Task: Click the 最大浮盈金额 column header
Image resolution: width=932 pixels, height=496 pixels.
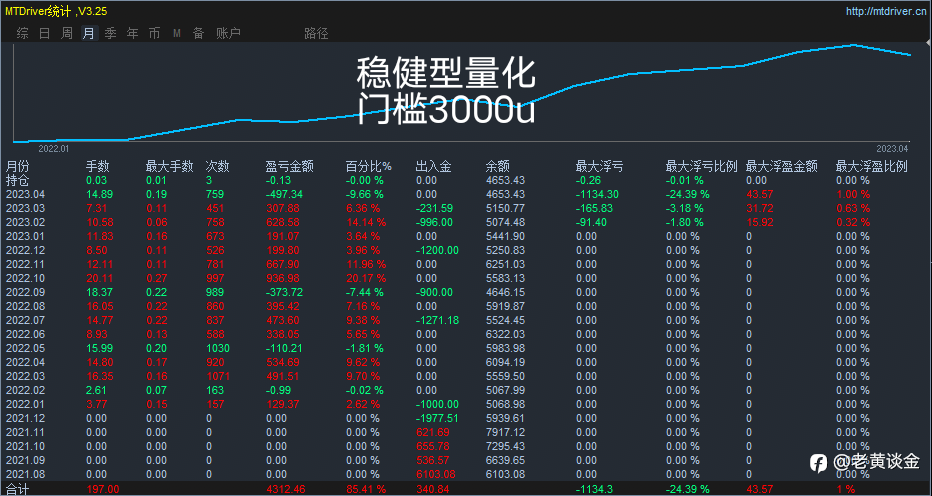Action: click(782, 167)
